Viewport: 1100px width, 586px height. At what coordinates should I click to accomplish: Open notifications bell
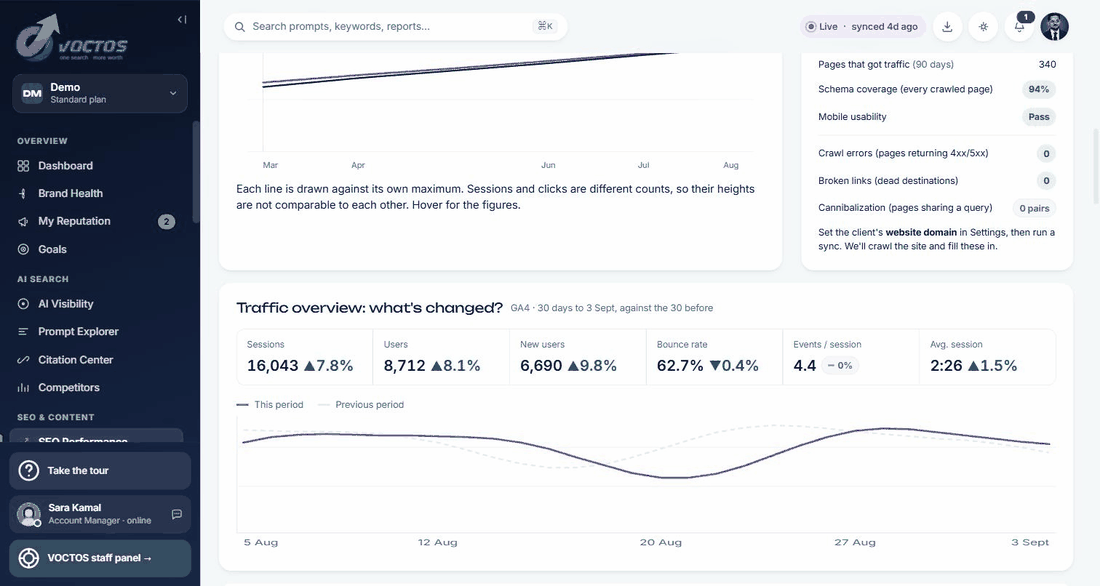tap(1019, 27)
